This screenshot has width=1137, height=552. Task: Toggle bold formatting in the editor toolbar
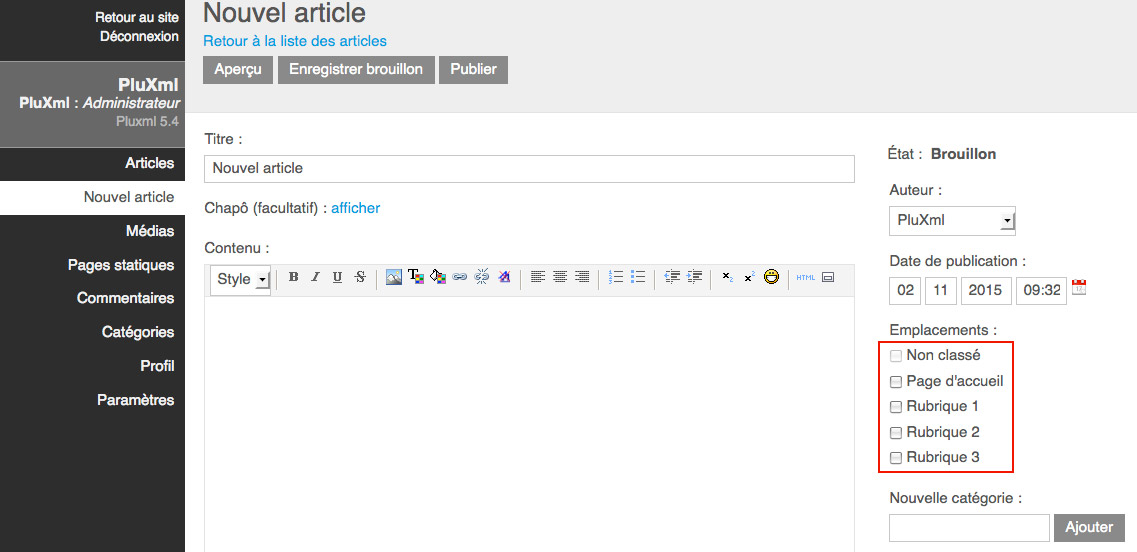coord(293,278)
